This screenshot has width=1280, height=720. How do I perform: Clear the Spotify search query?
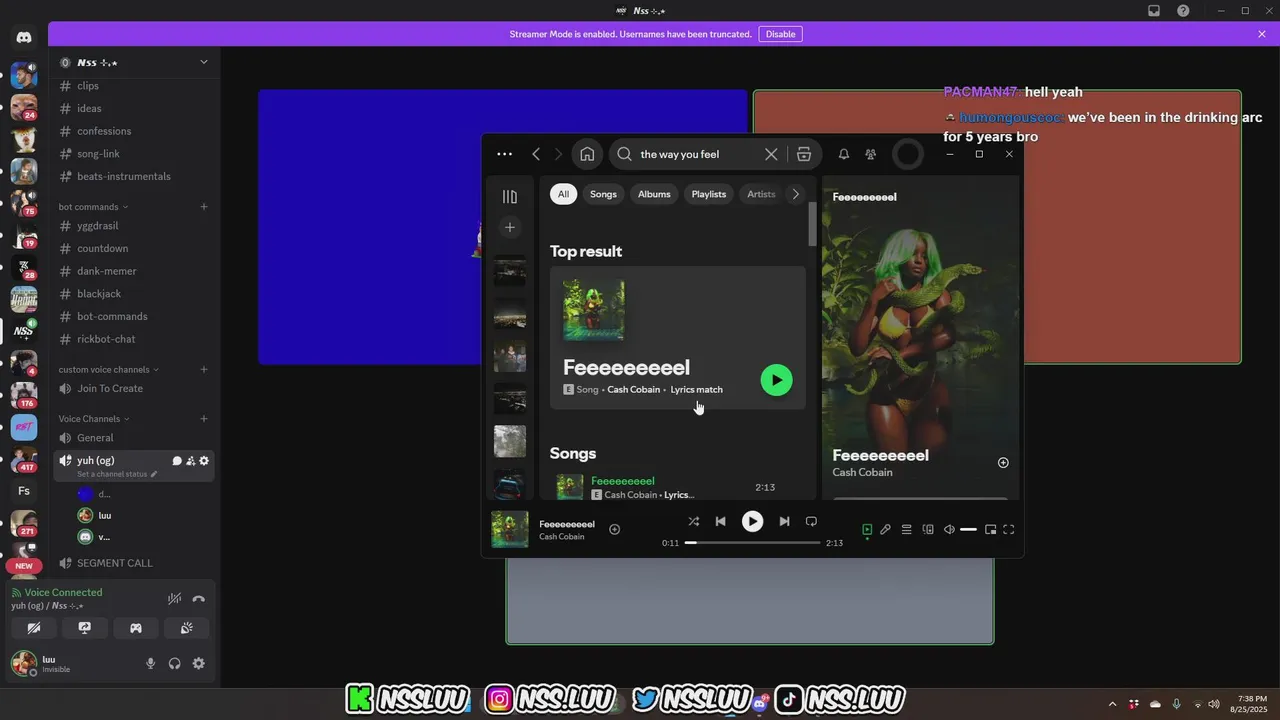pos(771,154)
